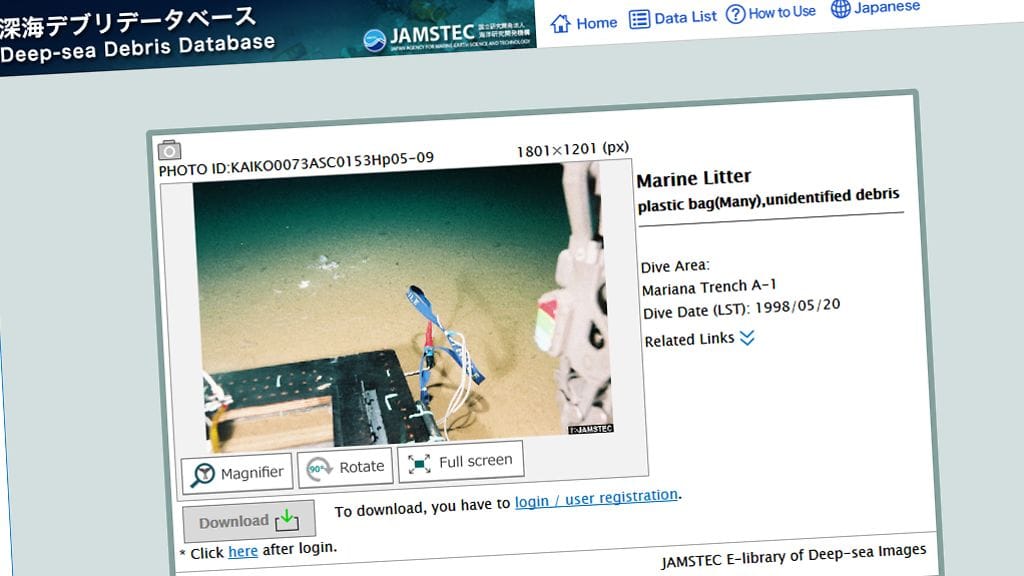Viewport: 1024px width, 576px height.
Task: Open the Magnifier tool
Action: [237, 470]
